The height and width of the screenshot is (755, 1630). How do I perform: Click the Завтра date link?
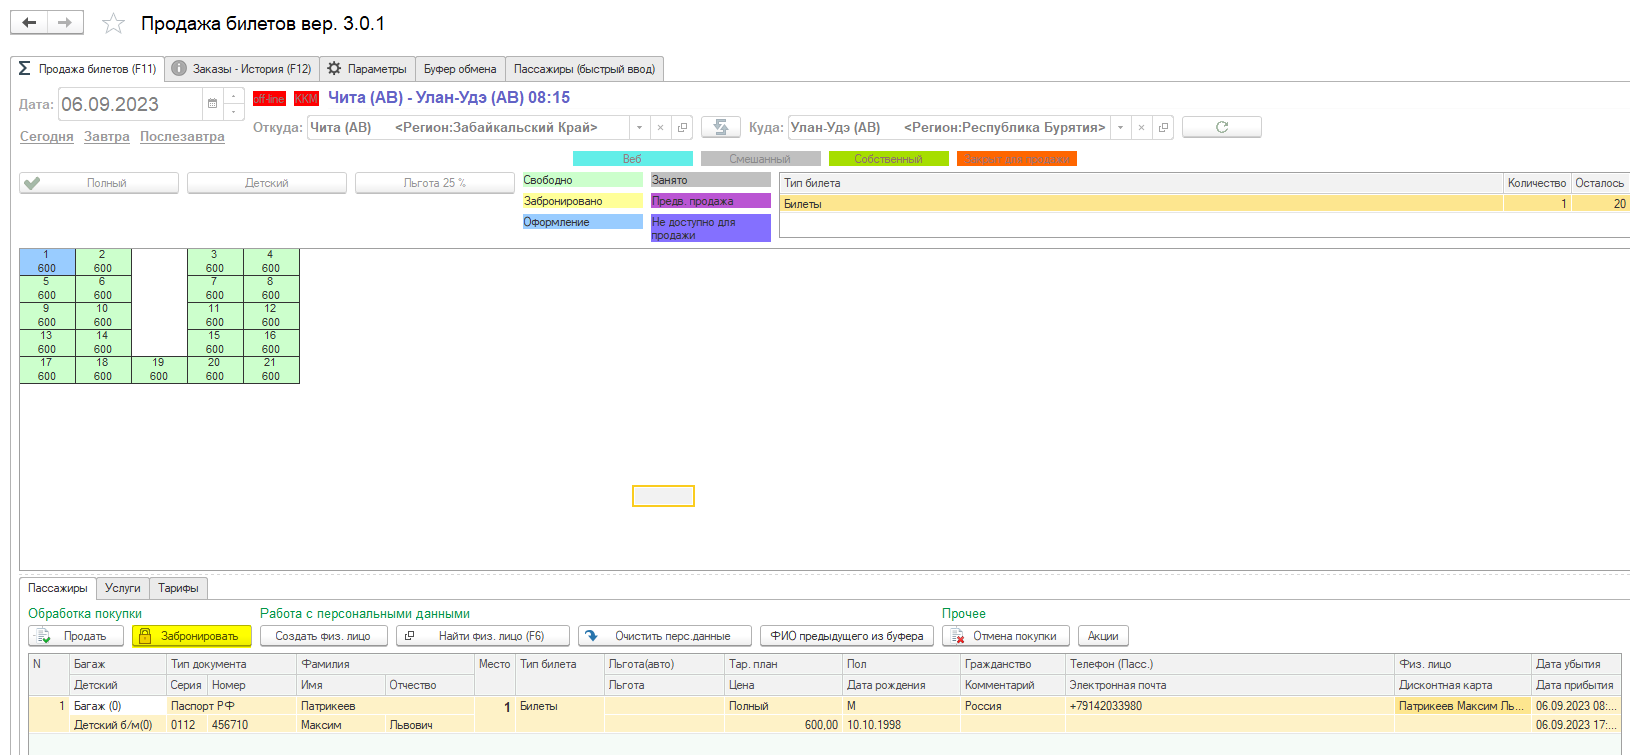click(107, 137)
